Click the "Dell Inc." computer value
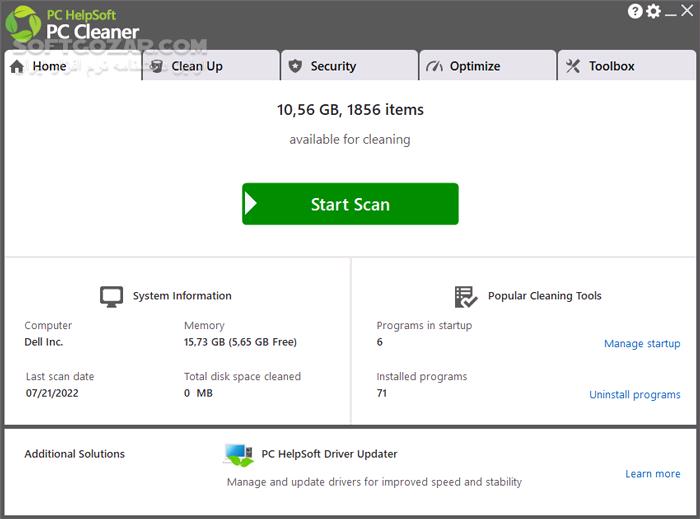The image size is (700, 519). pyautogui.click(x=44, y=342)
